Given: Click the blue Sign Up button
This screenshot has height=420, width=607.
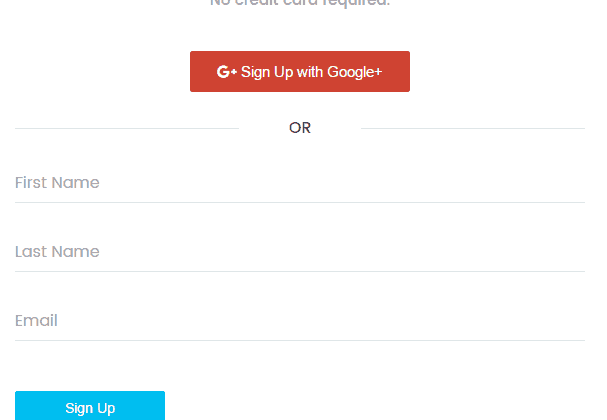Looking at the screenshot, I should tap(90, 406).
